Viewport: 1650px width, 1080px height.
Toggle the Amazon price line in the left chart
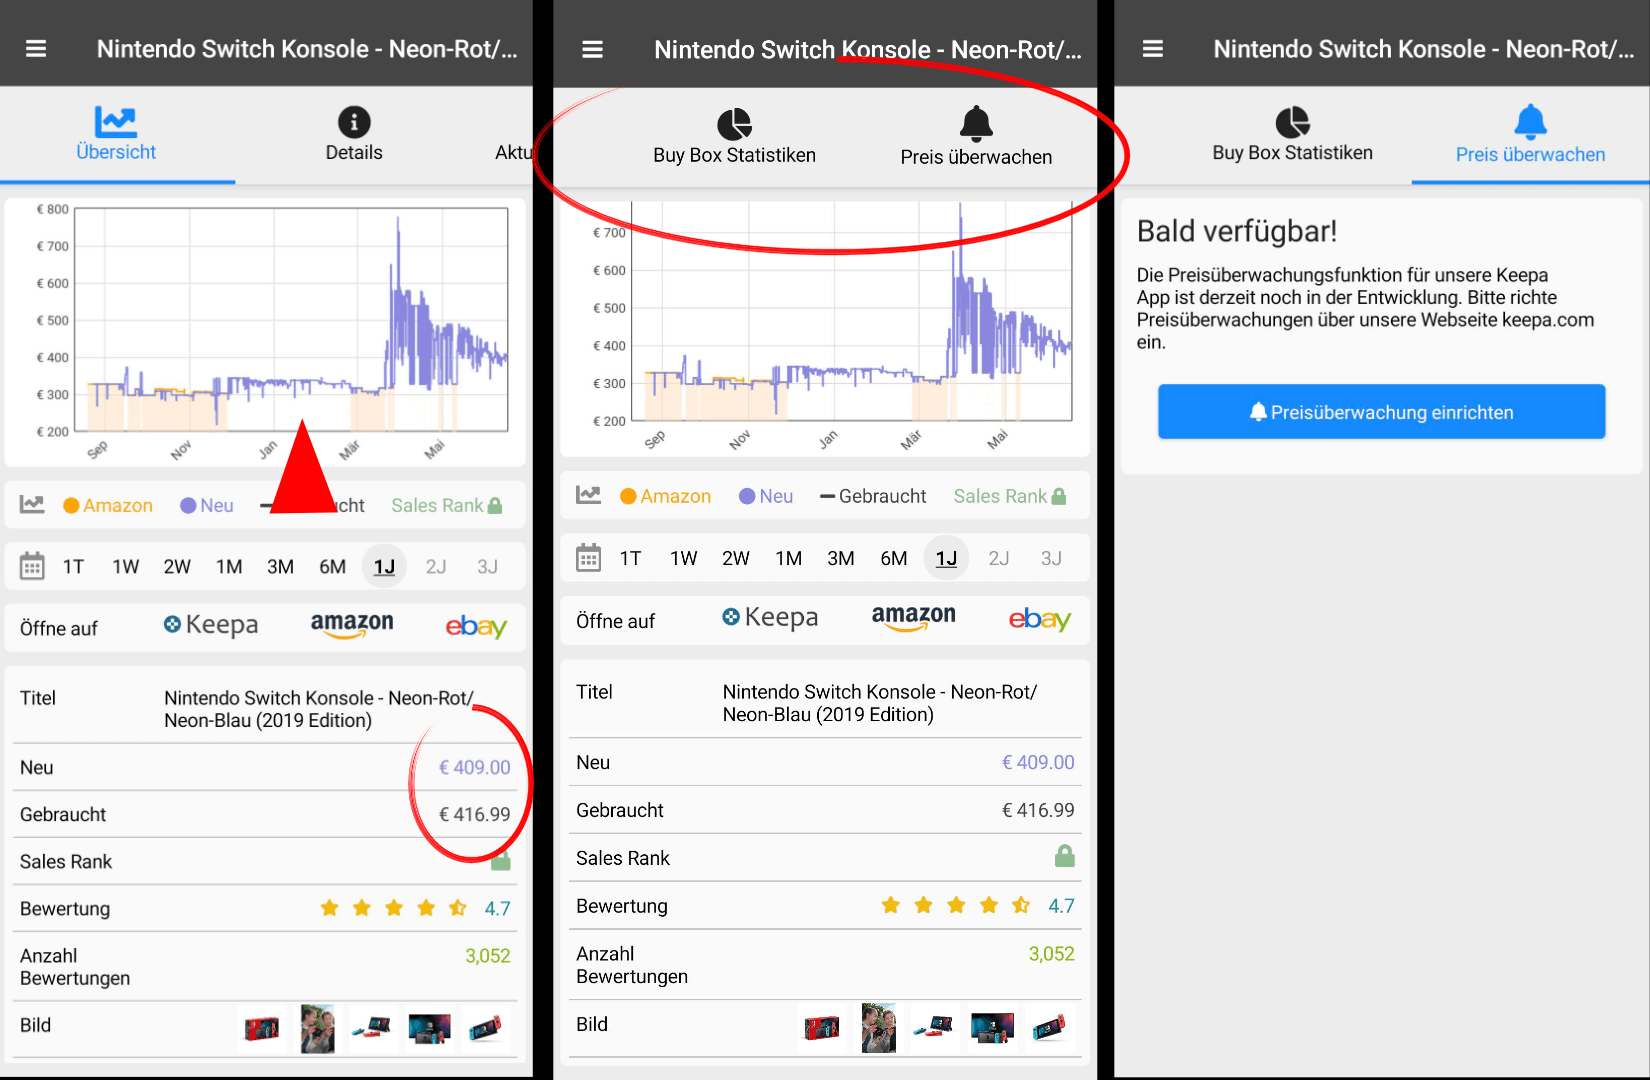tap(108, 506)
